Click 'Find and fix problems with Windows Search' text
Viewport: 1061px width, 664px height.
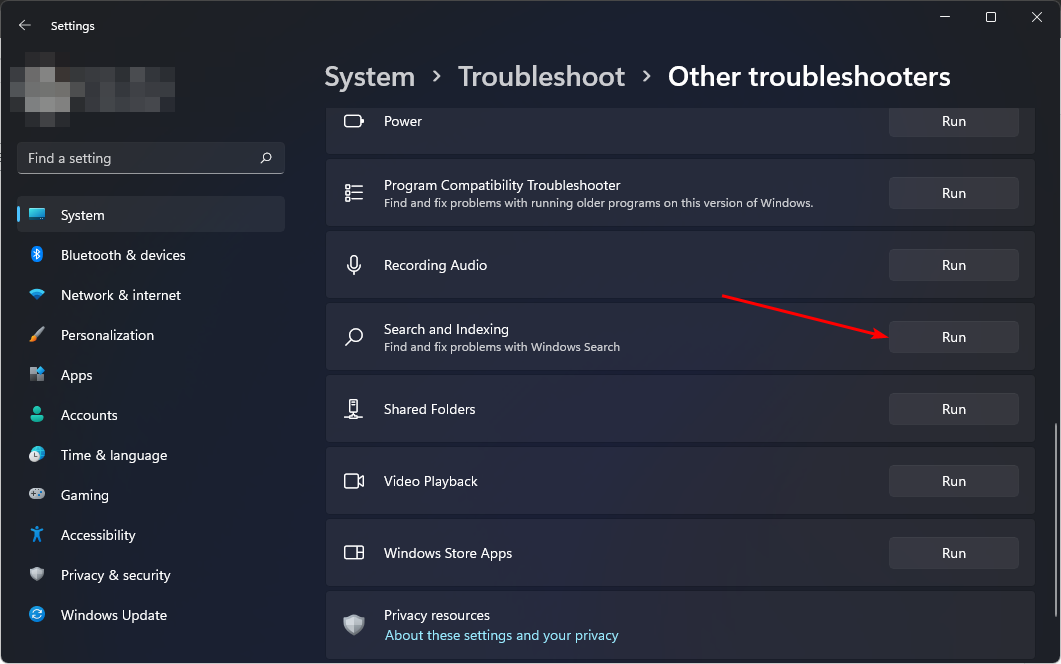point(501,347)
